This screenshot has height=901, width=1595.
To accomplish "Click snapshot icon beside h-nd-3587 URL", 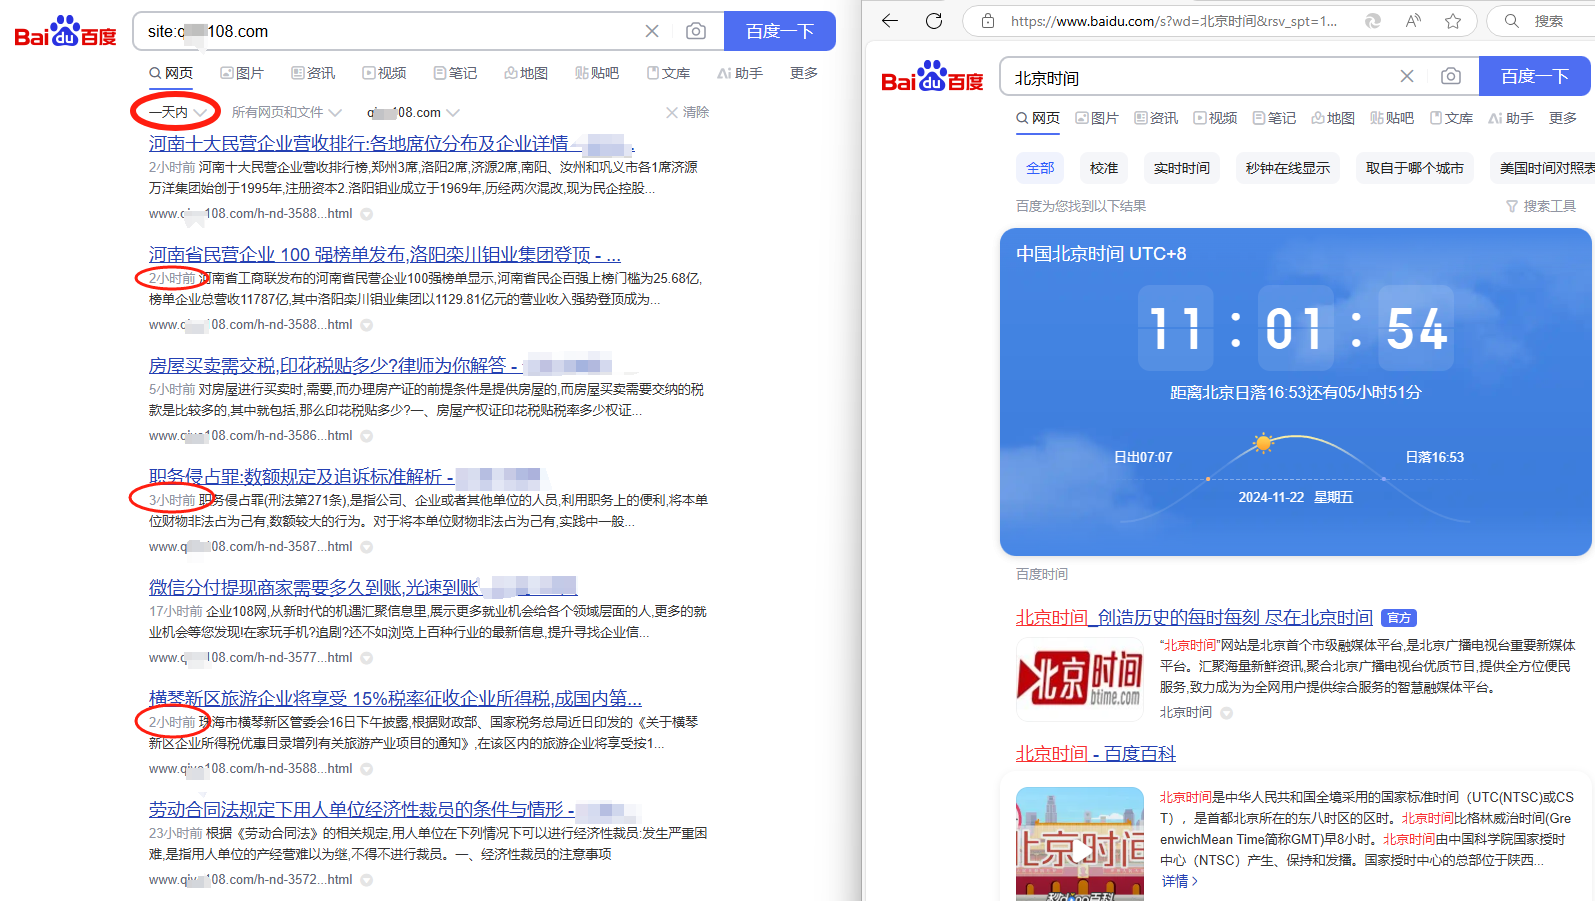I will 367,547.
